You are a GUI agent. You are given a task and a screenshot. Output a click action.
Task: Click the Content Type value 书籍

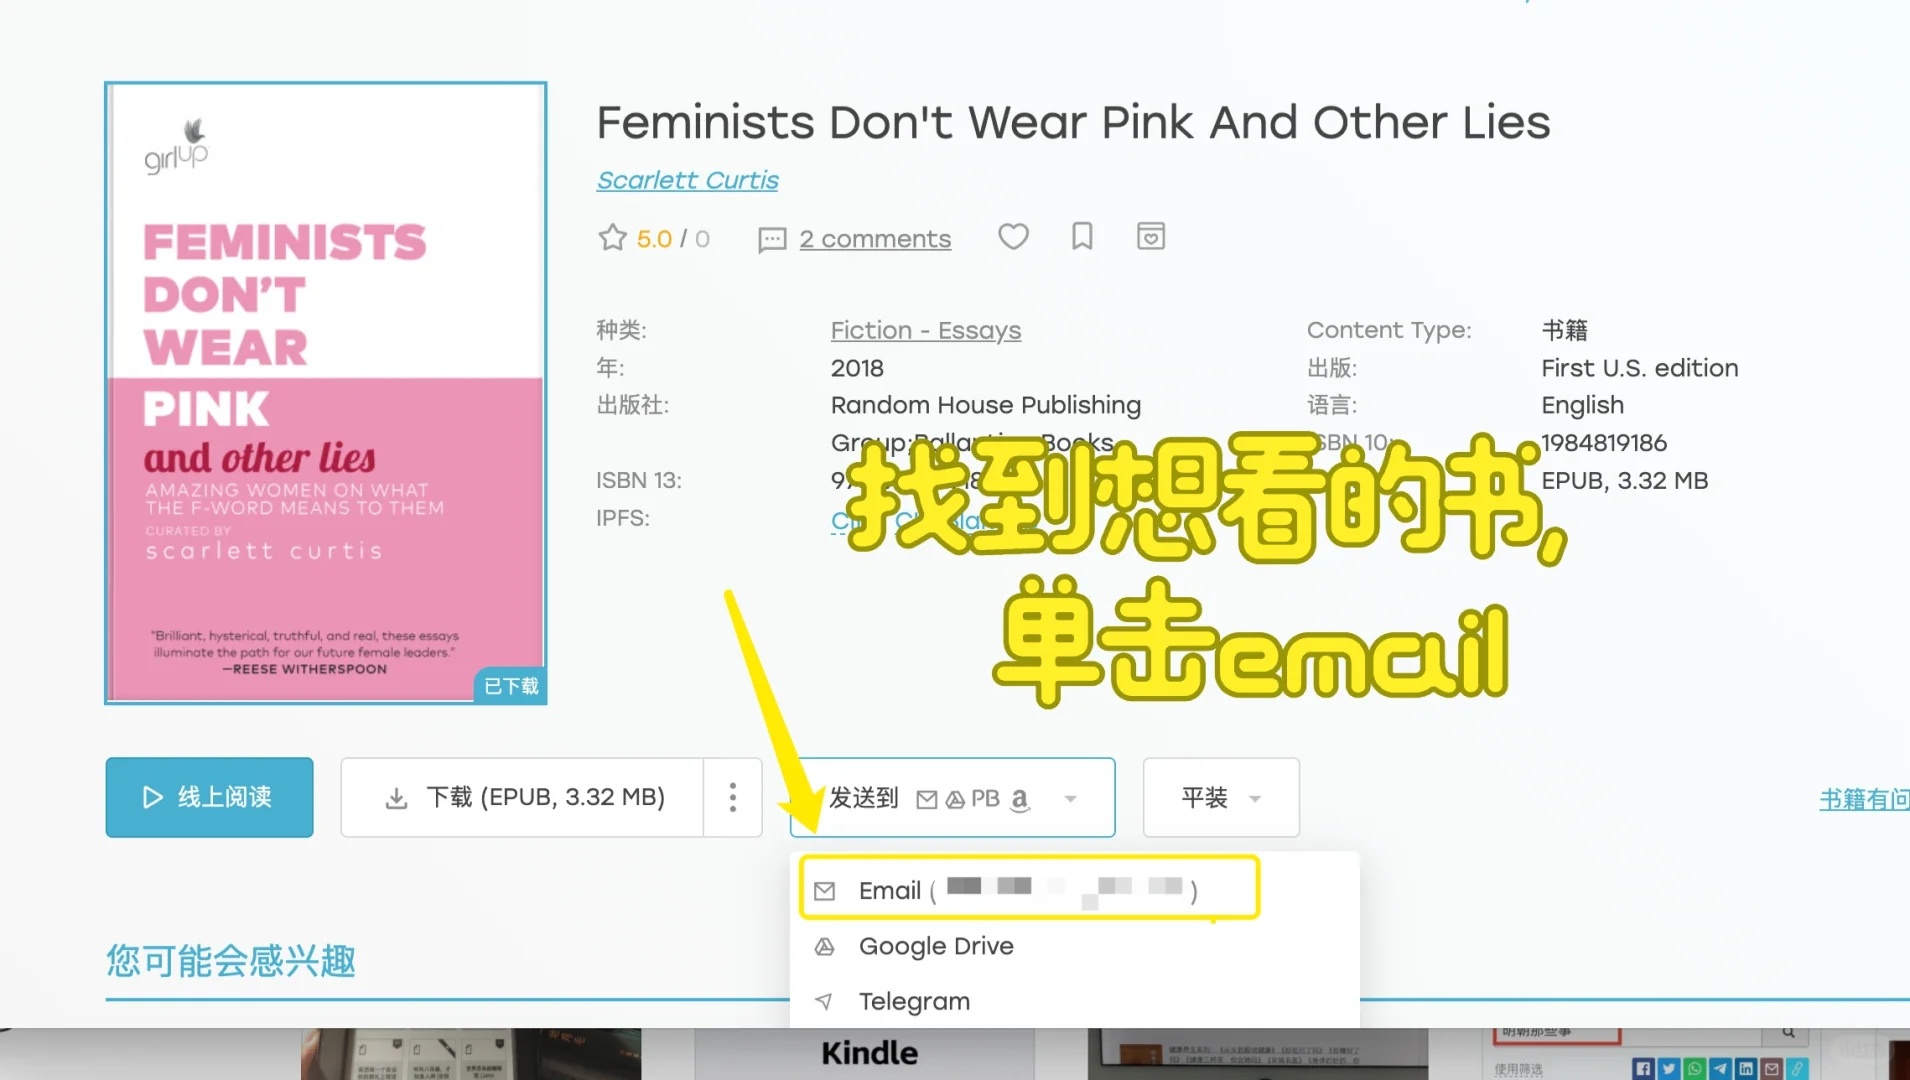[x=1565, y=331]
